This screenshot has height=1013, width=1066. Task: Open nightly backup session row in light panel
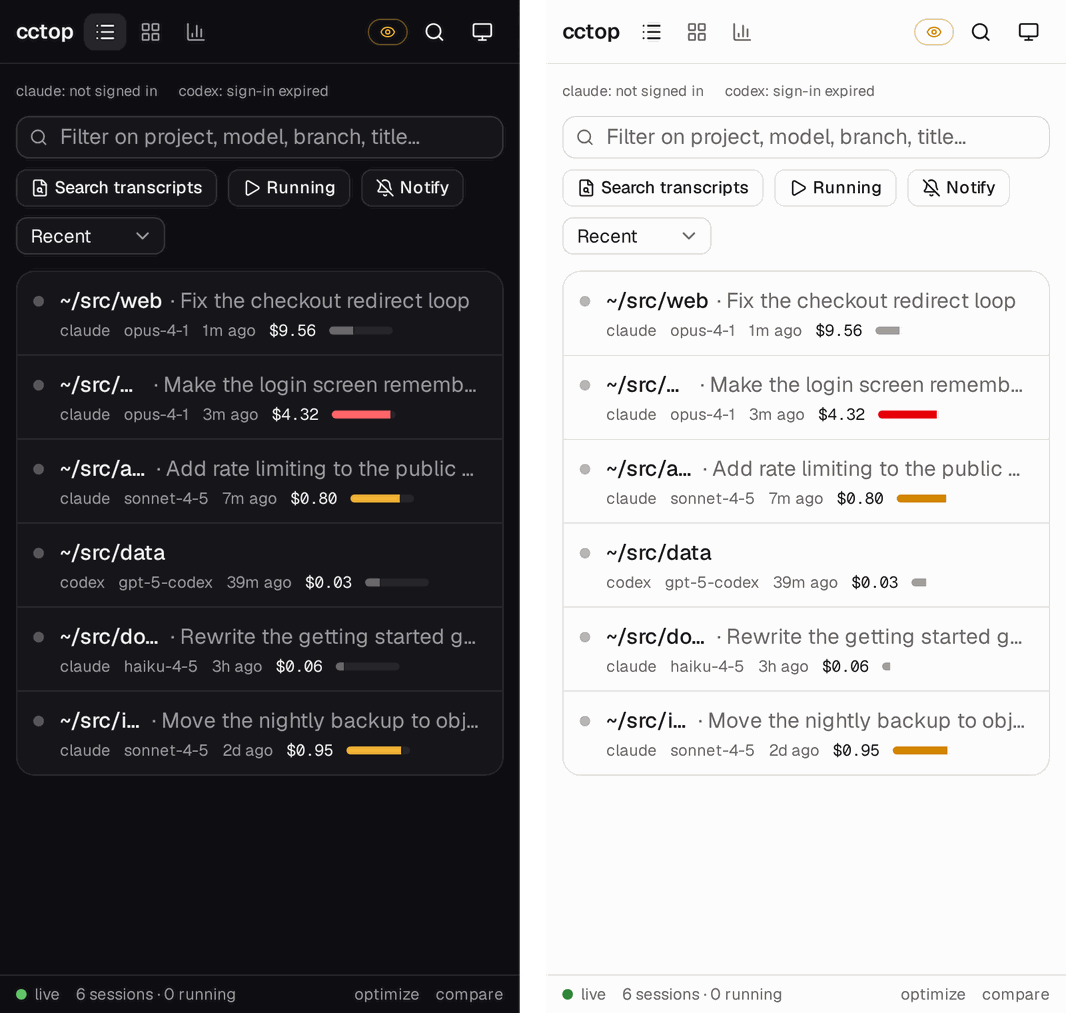tap(806, 734)
